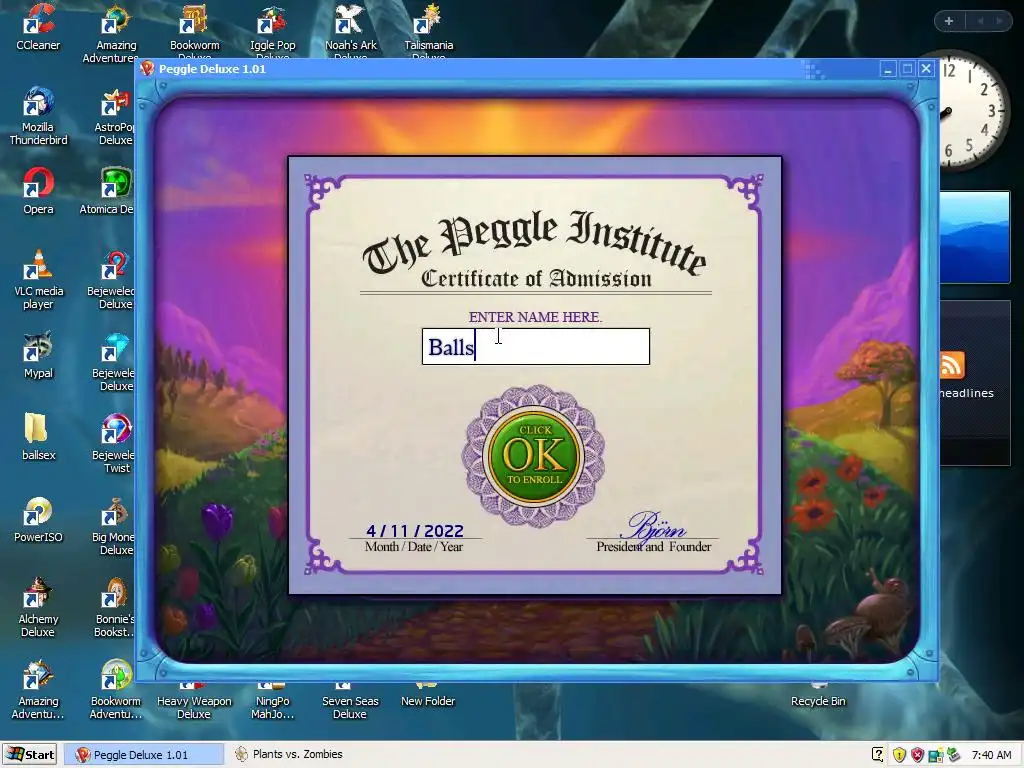
Task: Select the Heavy Weapon Deluxe desktop icon
Action: 194,701
